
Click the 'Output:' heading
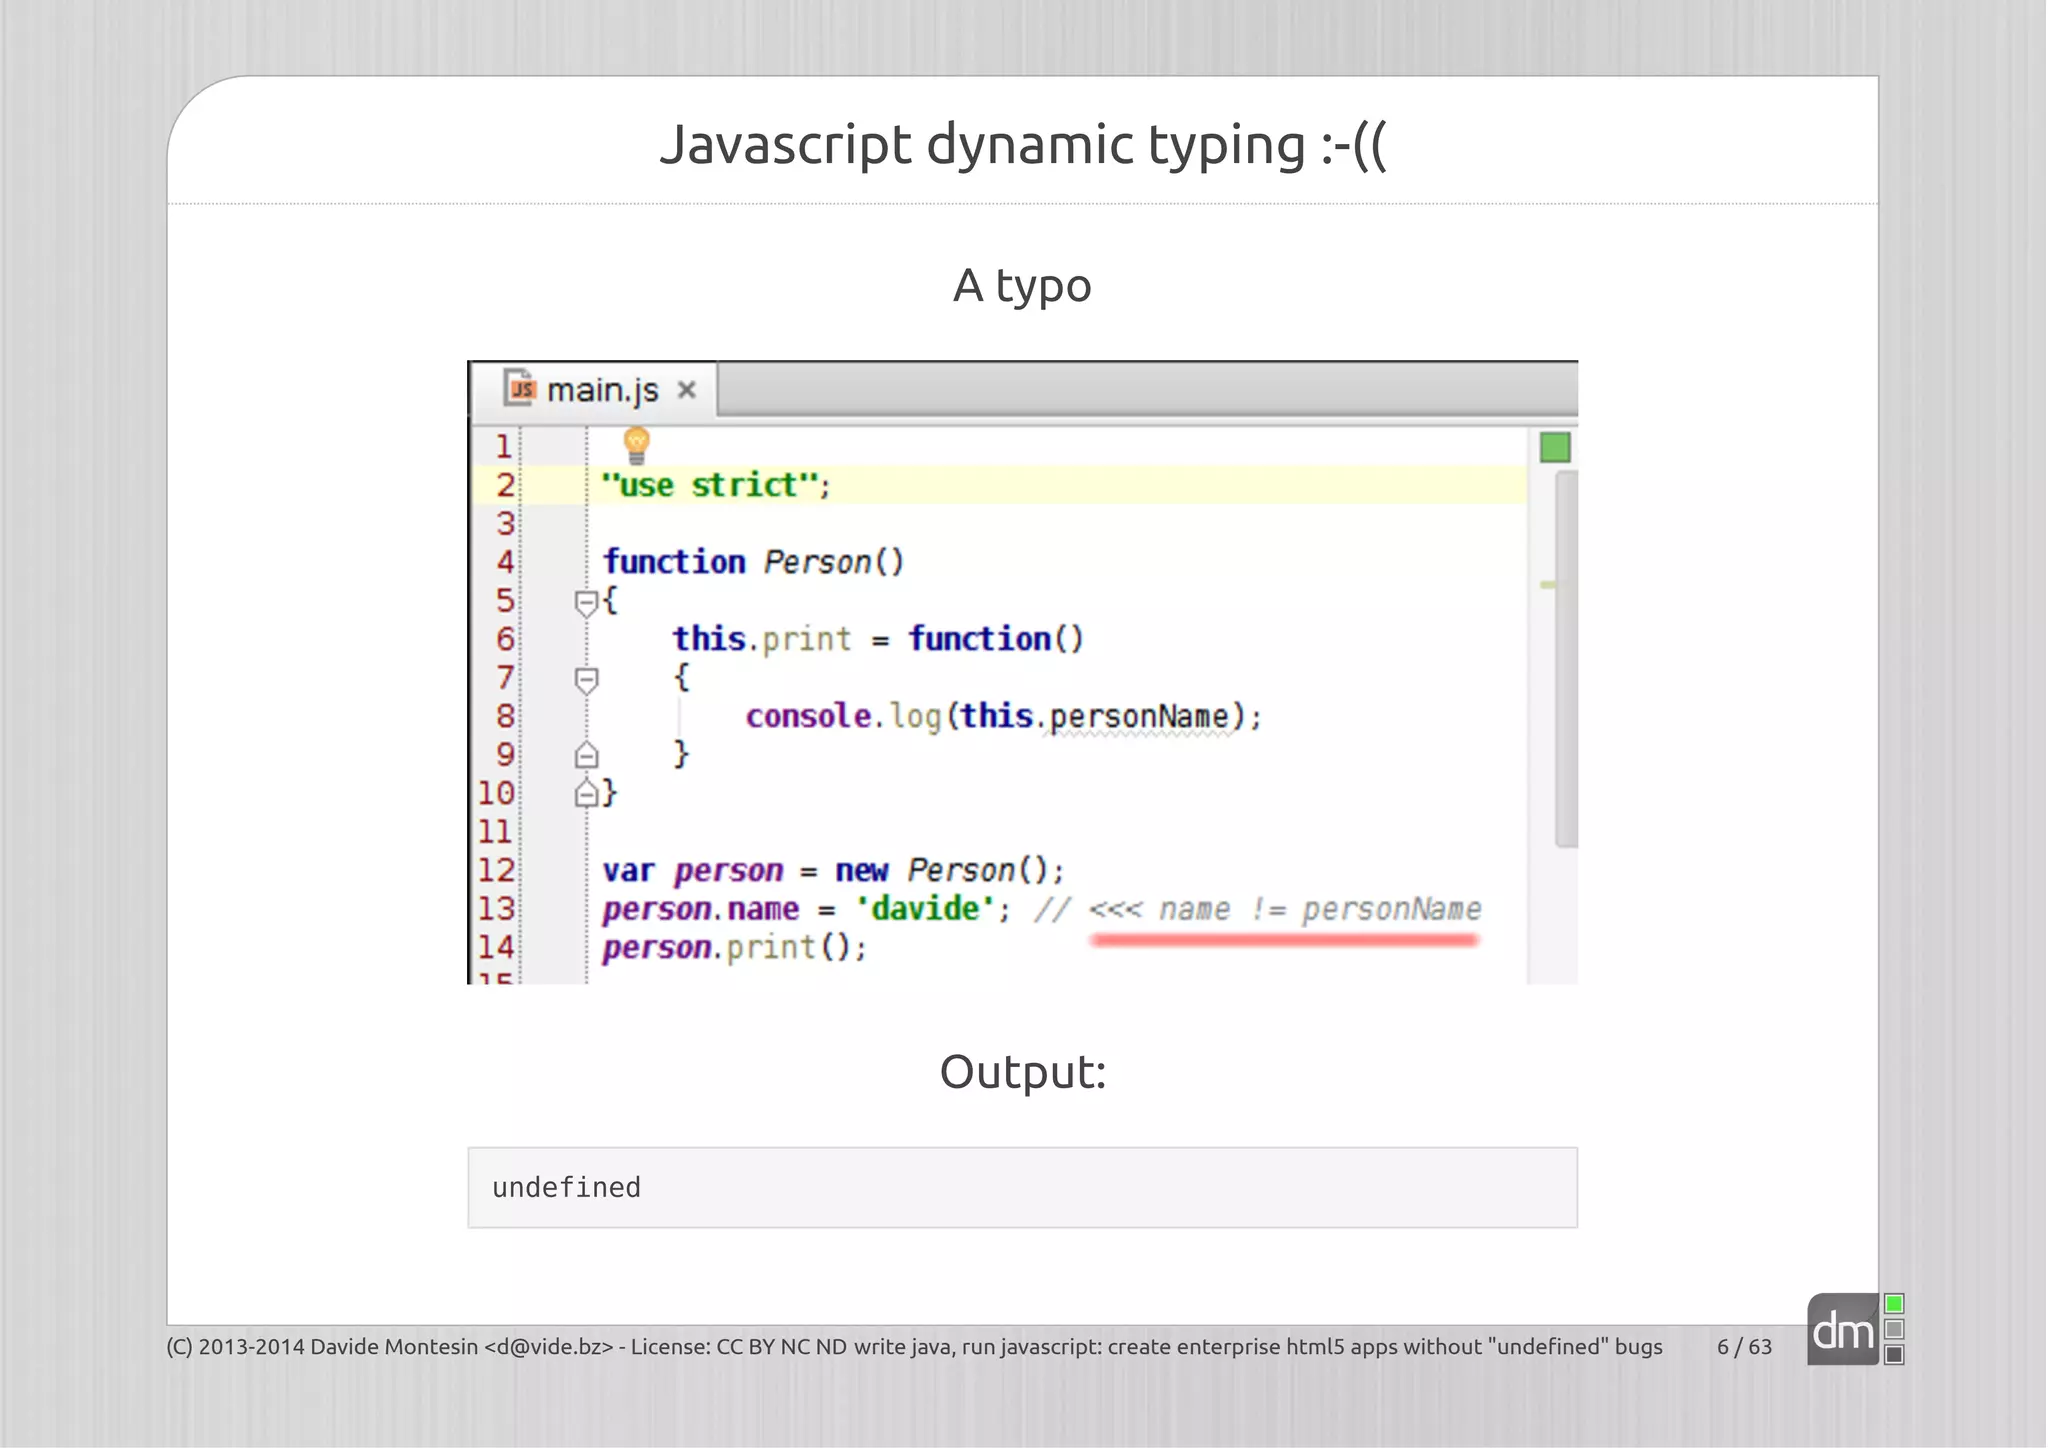[1022, 1072]
